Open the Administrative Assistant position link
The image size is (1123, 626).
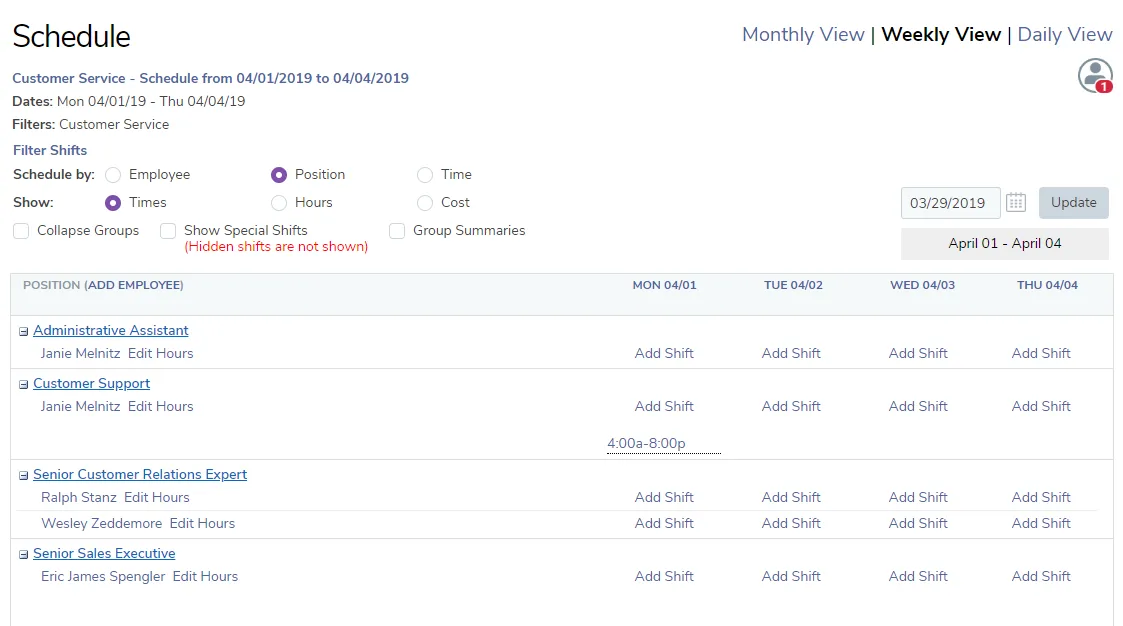(x=110, y=330)
